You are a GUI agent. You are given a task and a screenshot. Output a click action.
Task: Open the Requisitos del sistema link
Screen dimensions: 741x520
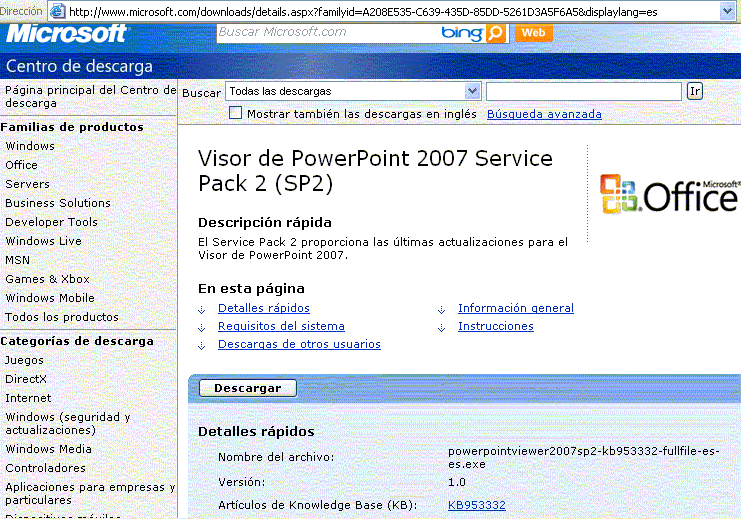pos(281,326)
